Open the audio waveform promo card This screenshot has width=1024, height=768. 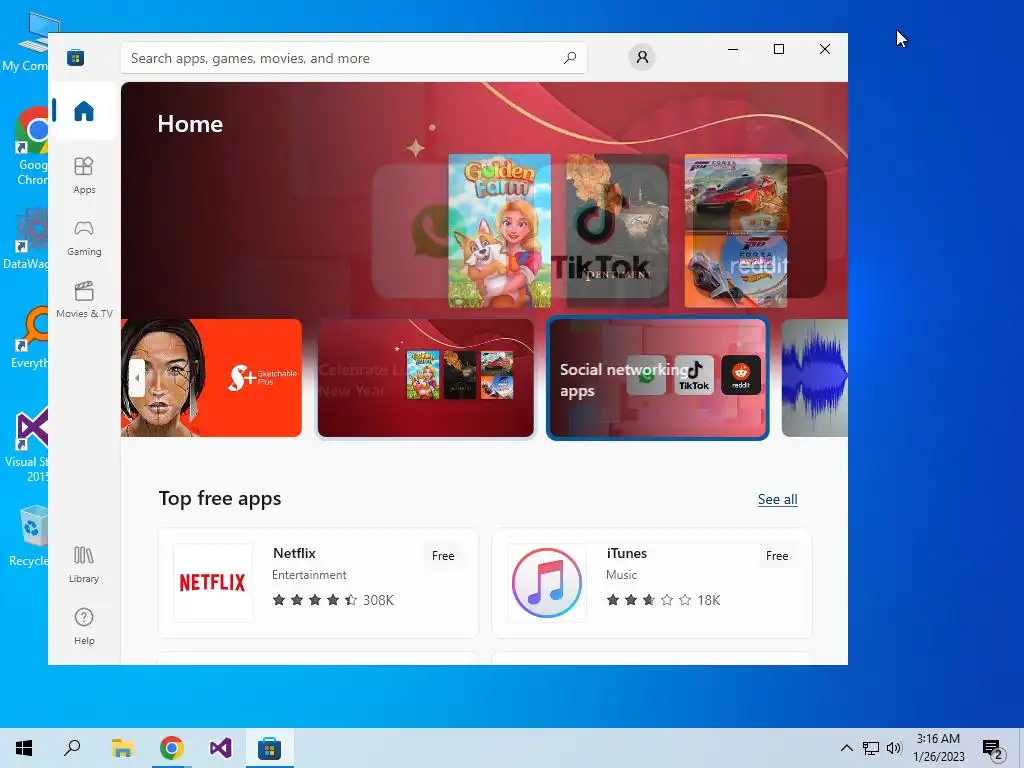coord(814,377)
